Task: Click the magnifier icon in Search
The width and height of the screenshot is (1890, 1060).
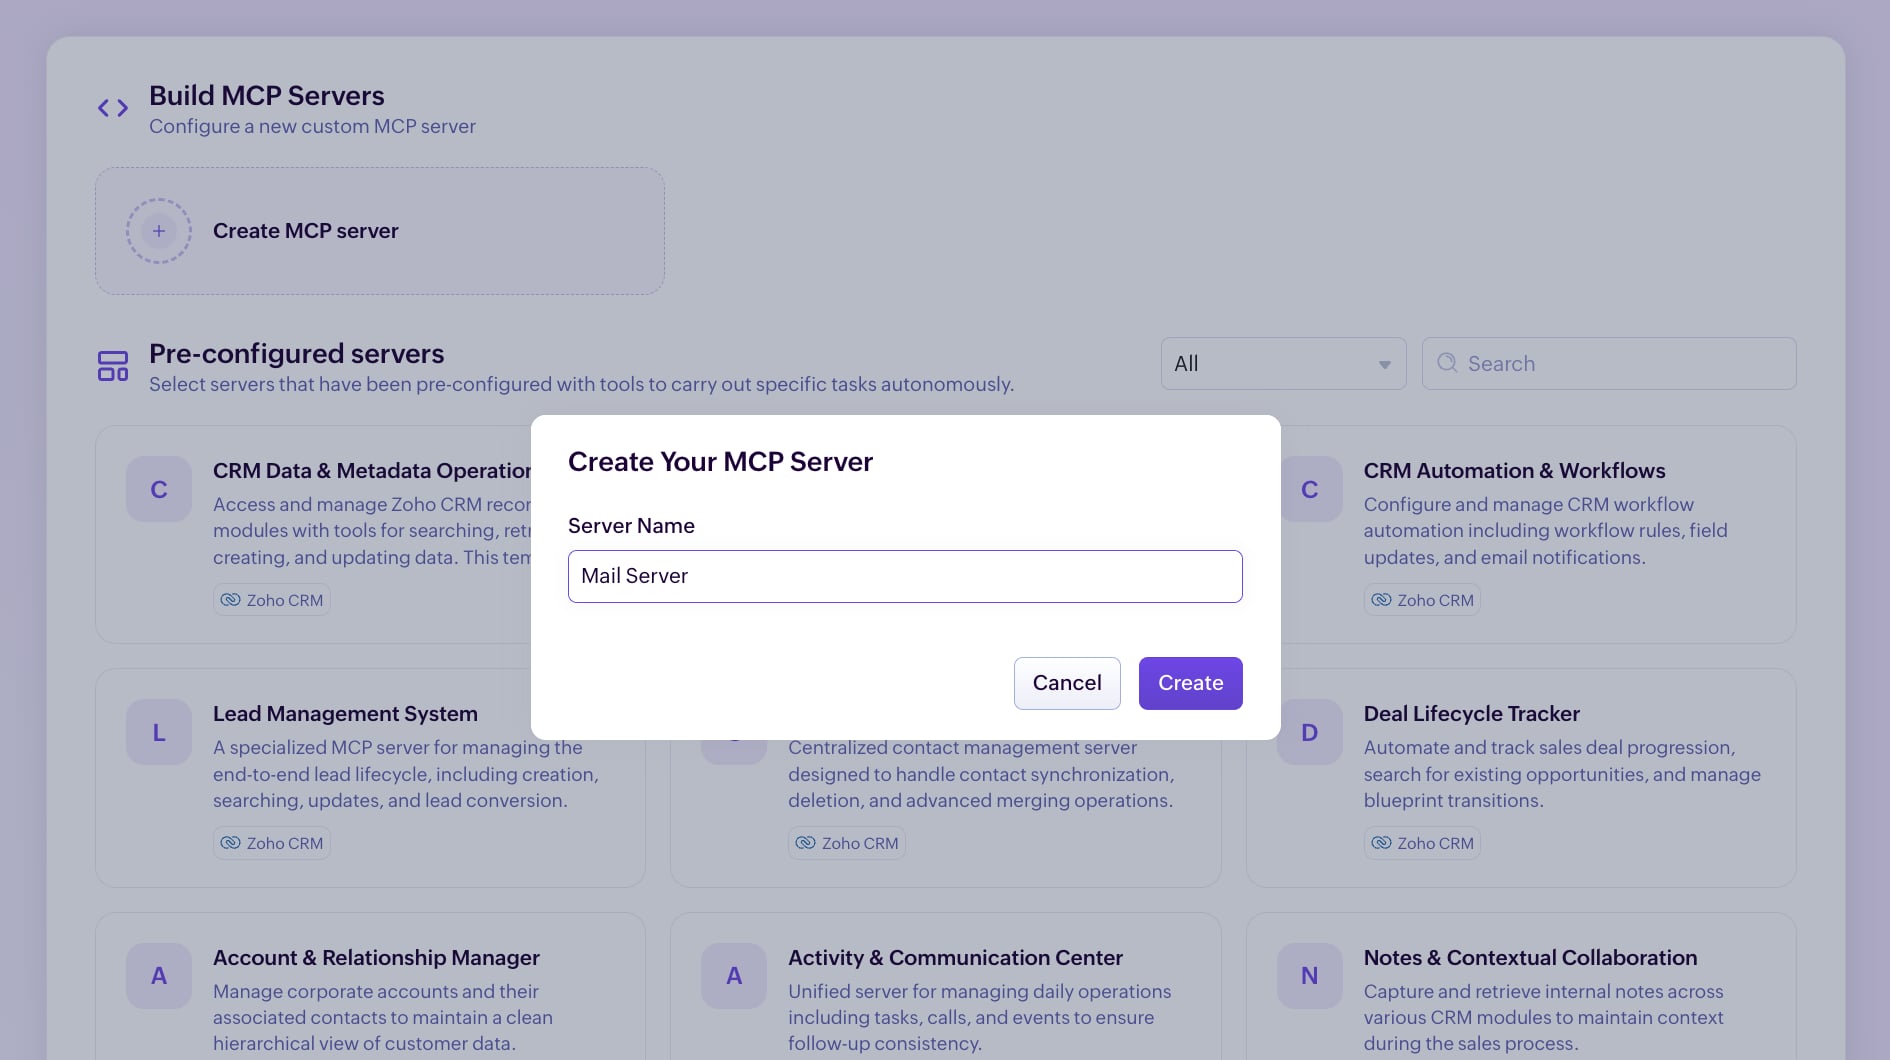Action: point(1447,363)
